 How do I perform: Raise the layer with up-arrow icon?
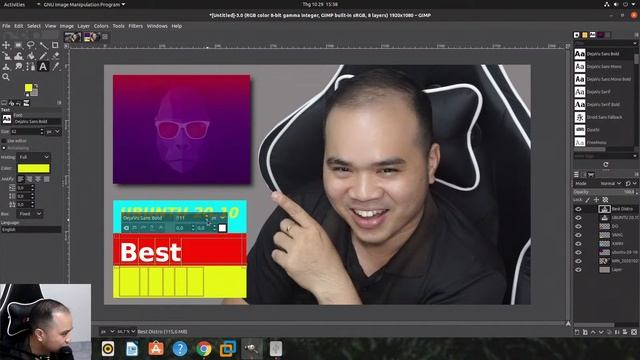[593, 332]
